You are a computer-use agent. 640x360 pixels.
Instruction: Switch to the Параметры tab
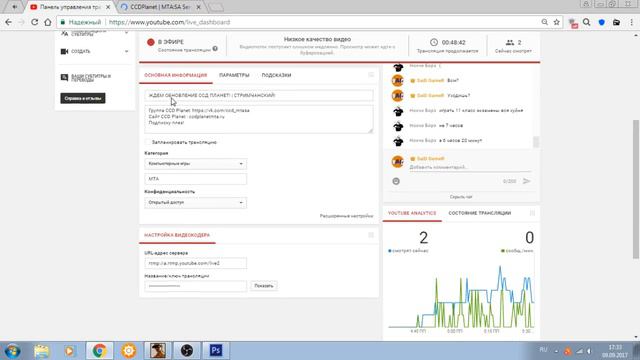234,75
